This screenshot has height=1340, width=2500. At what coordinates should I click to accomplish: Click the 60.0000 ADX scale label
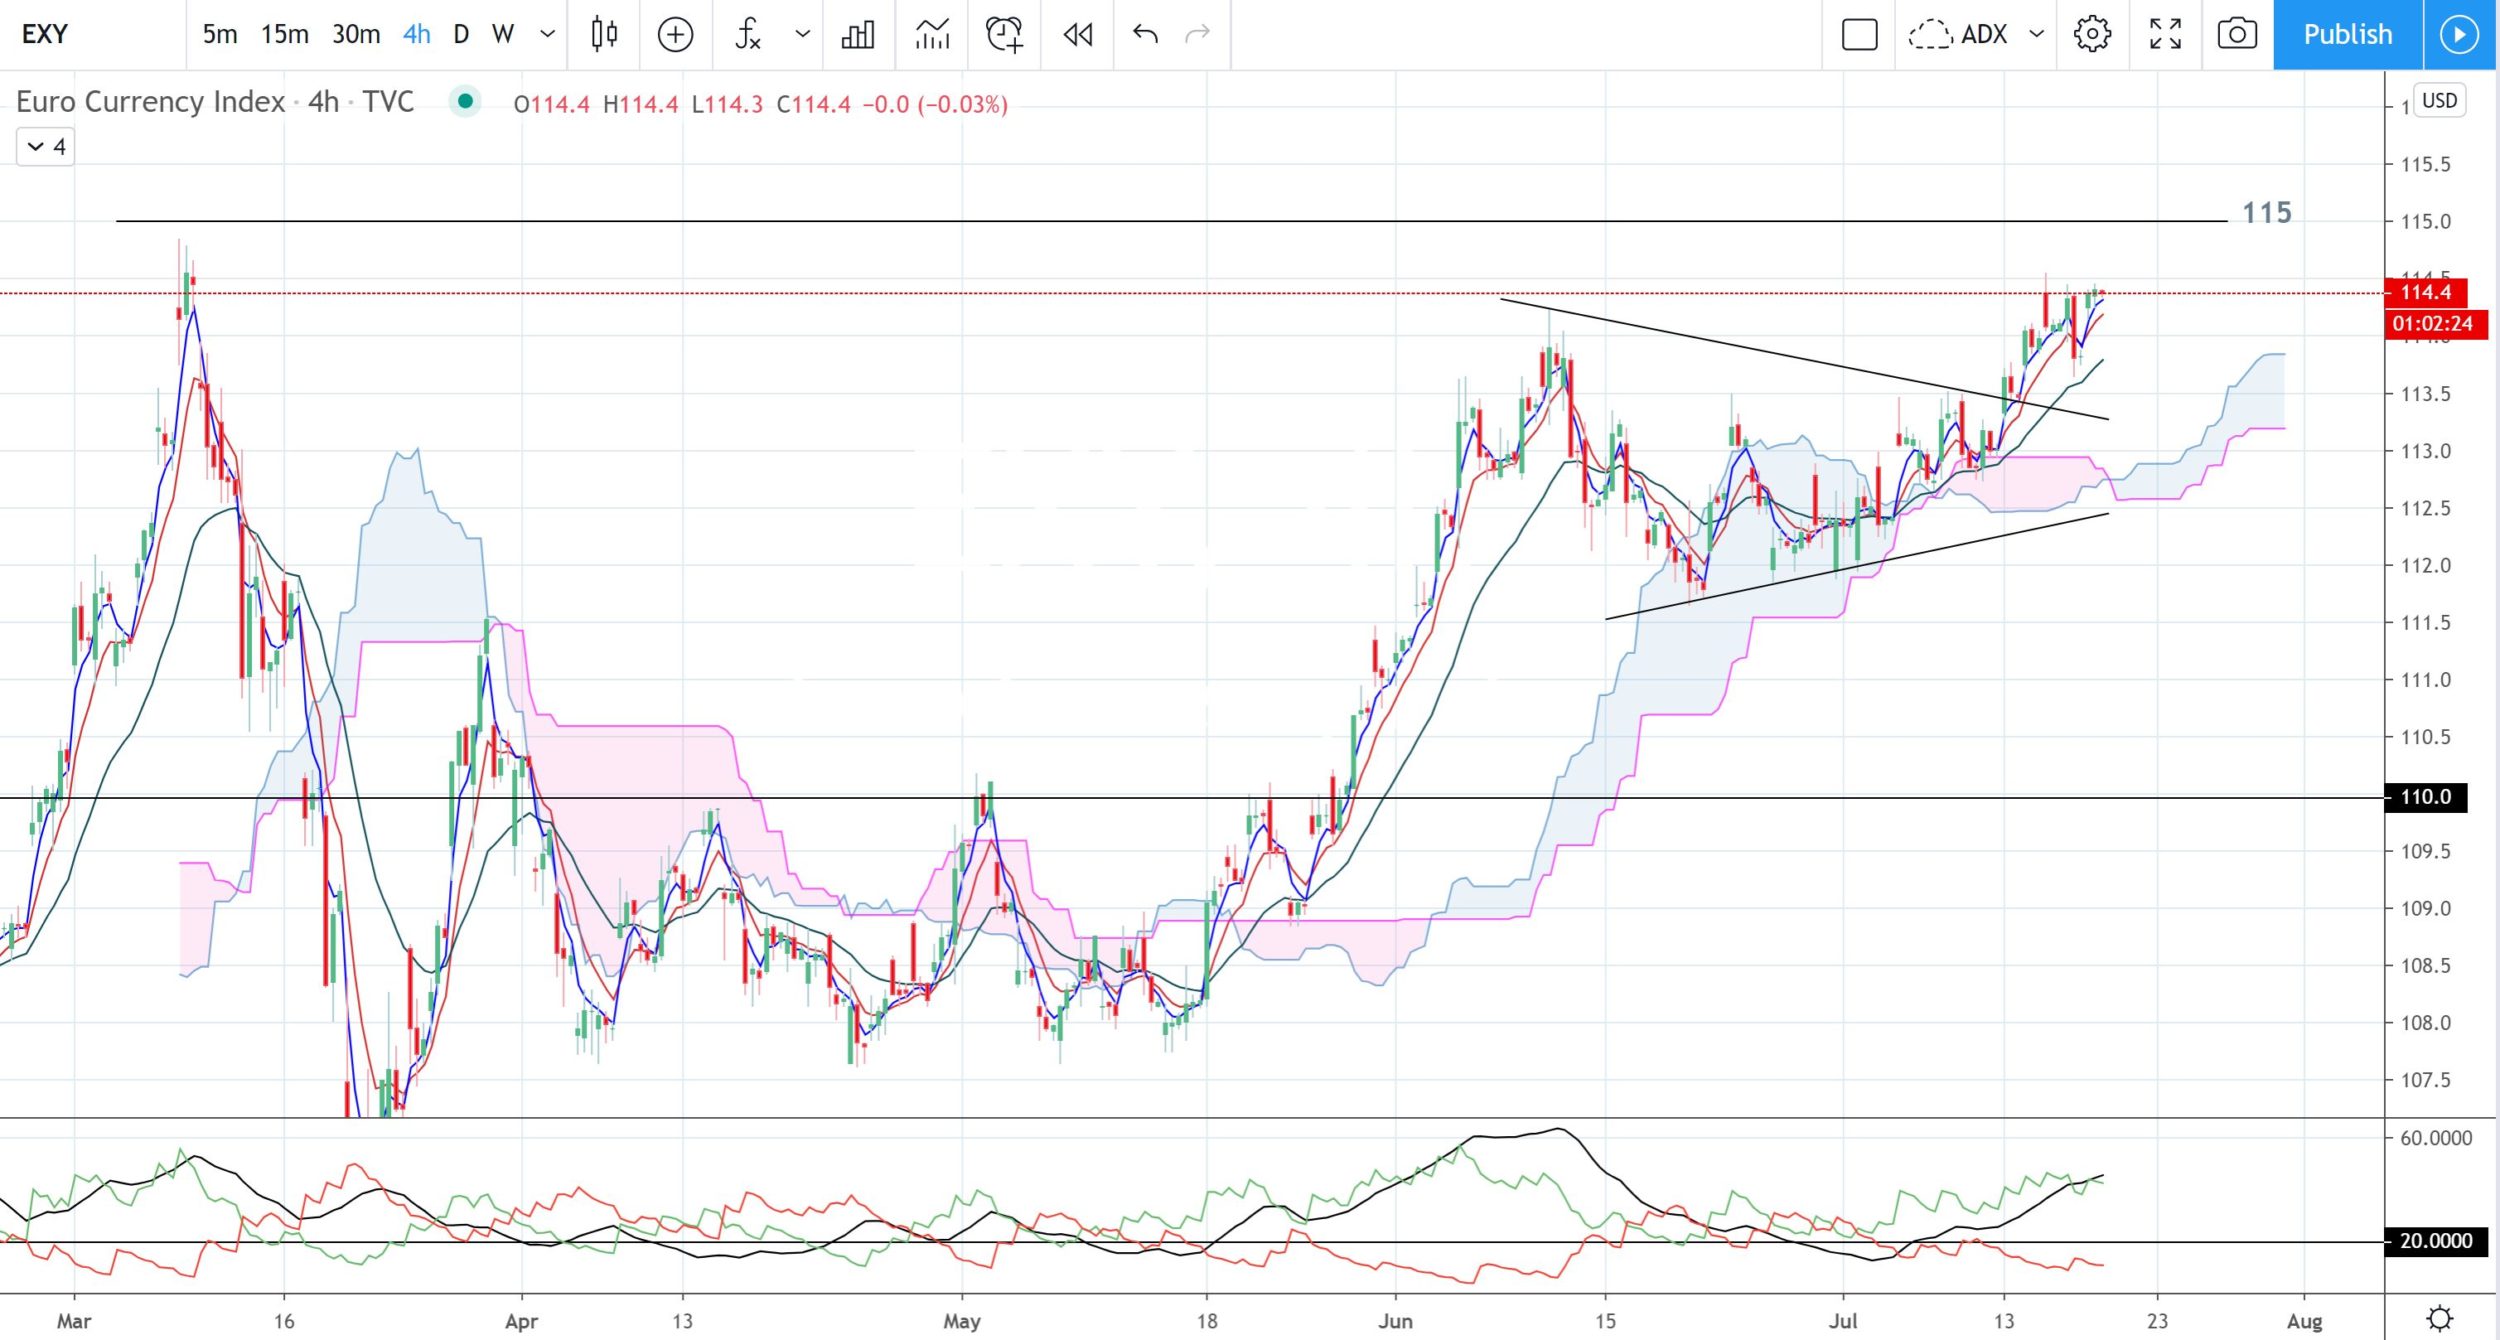pos(2436,1138)
